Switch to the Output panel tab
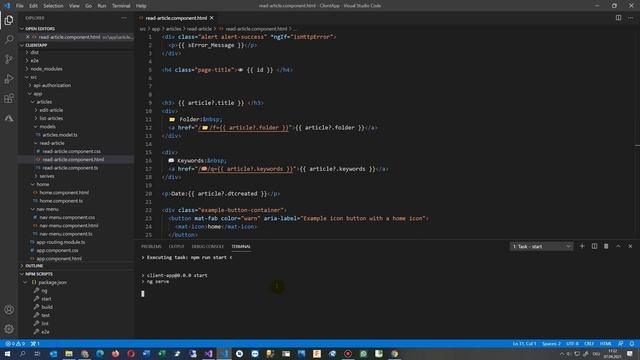This screenshot has width=640, height=360. coord(176,247)
